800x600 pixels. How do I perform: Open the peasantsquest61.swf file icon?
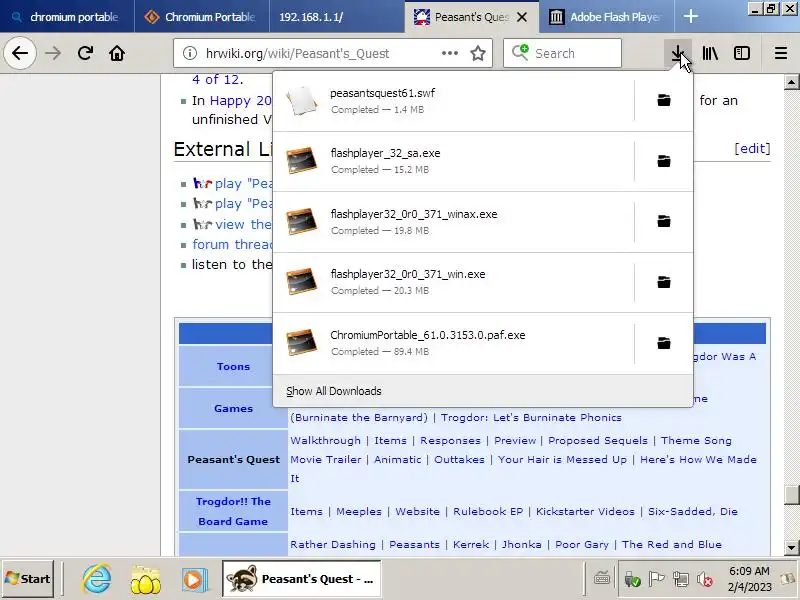[x=302, y=101]
